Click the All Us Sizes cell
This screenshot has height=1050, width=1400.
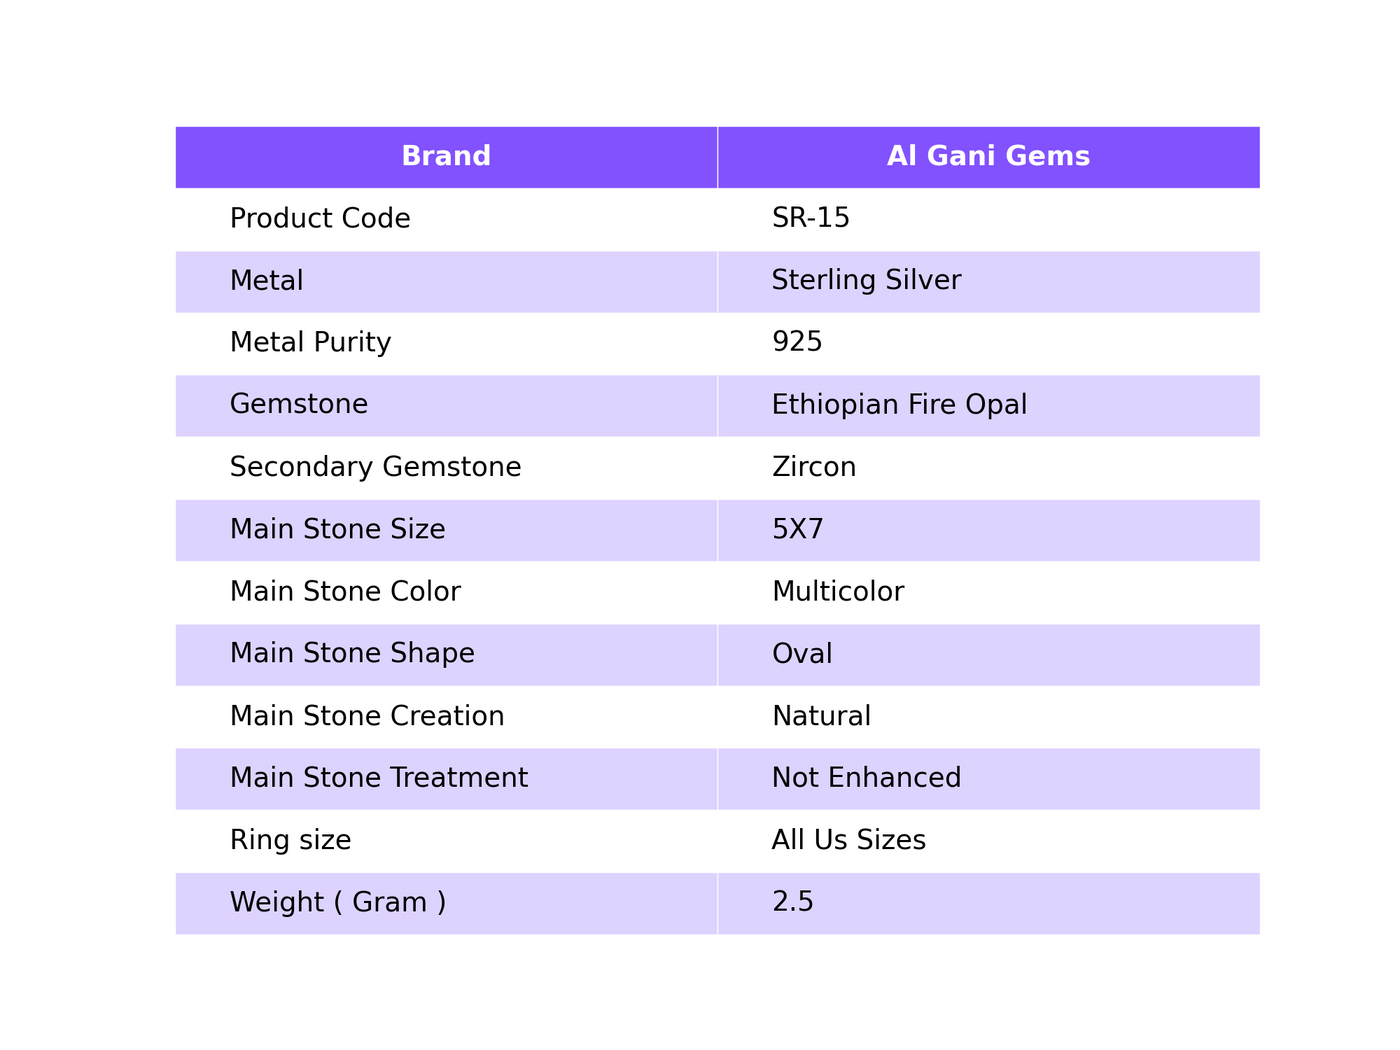988,840
